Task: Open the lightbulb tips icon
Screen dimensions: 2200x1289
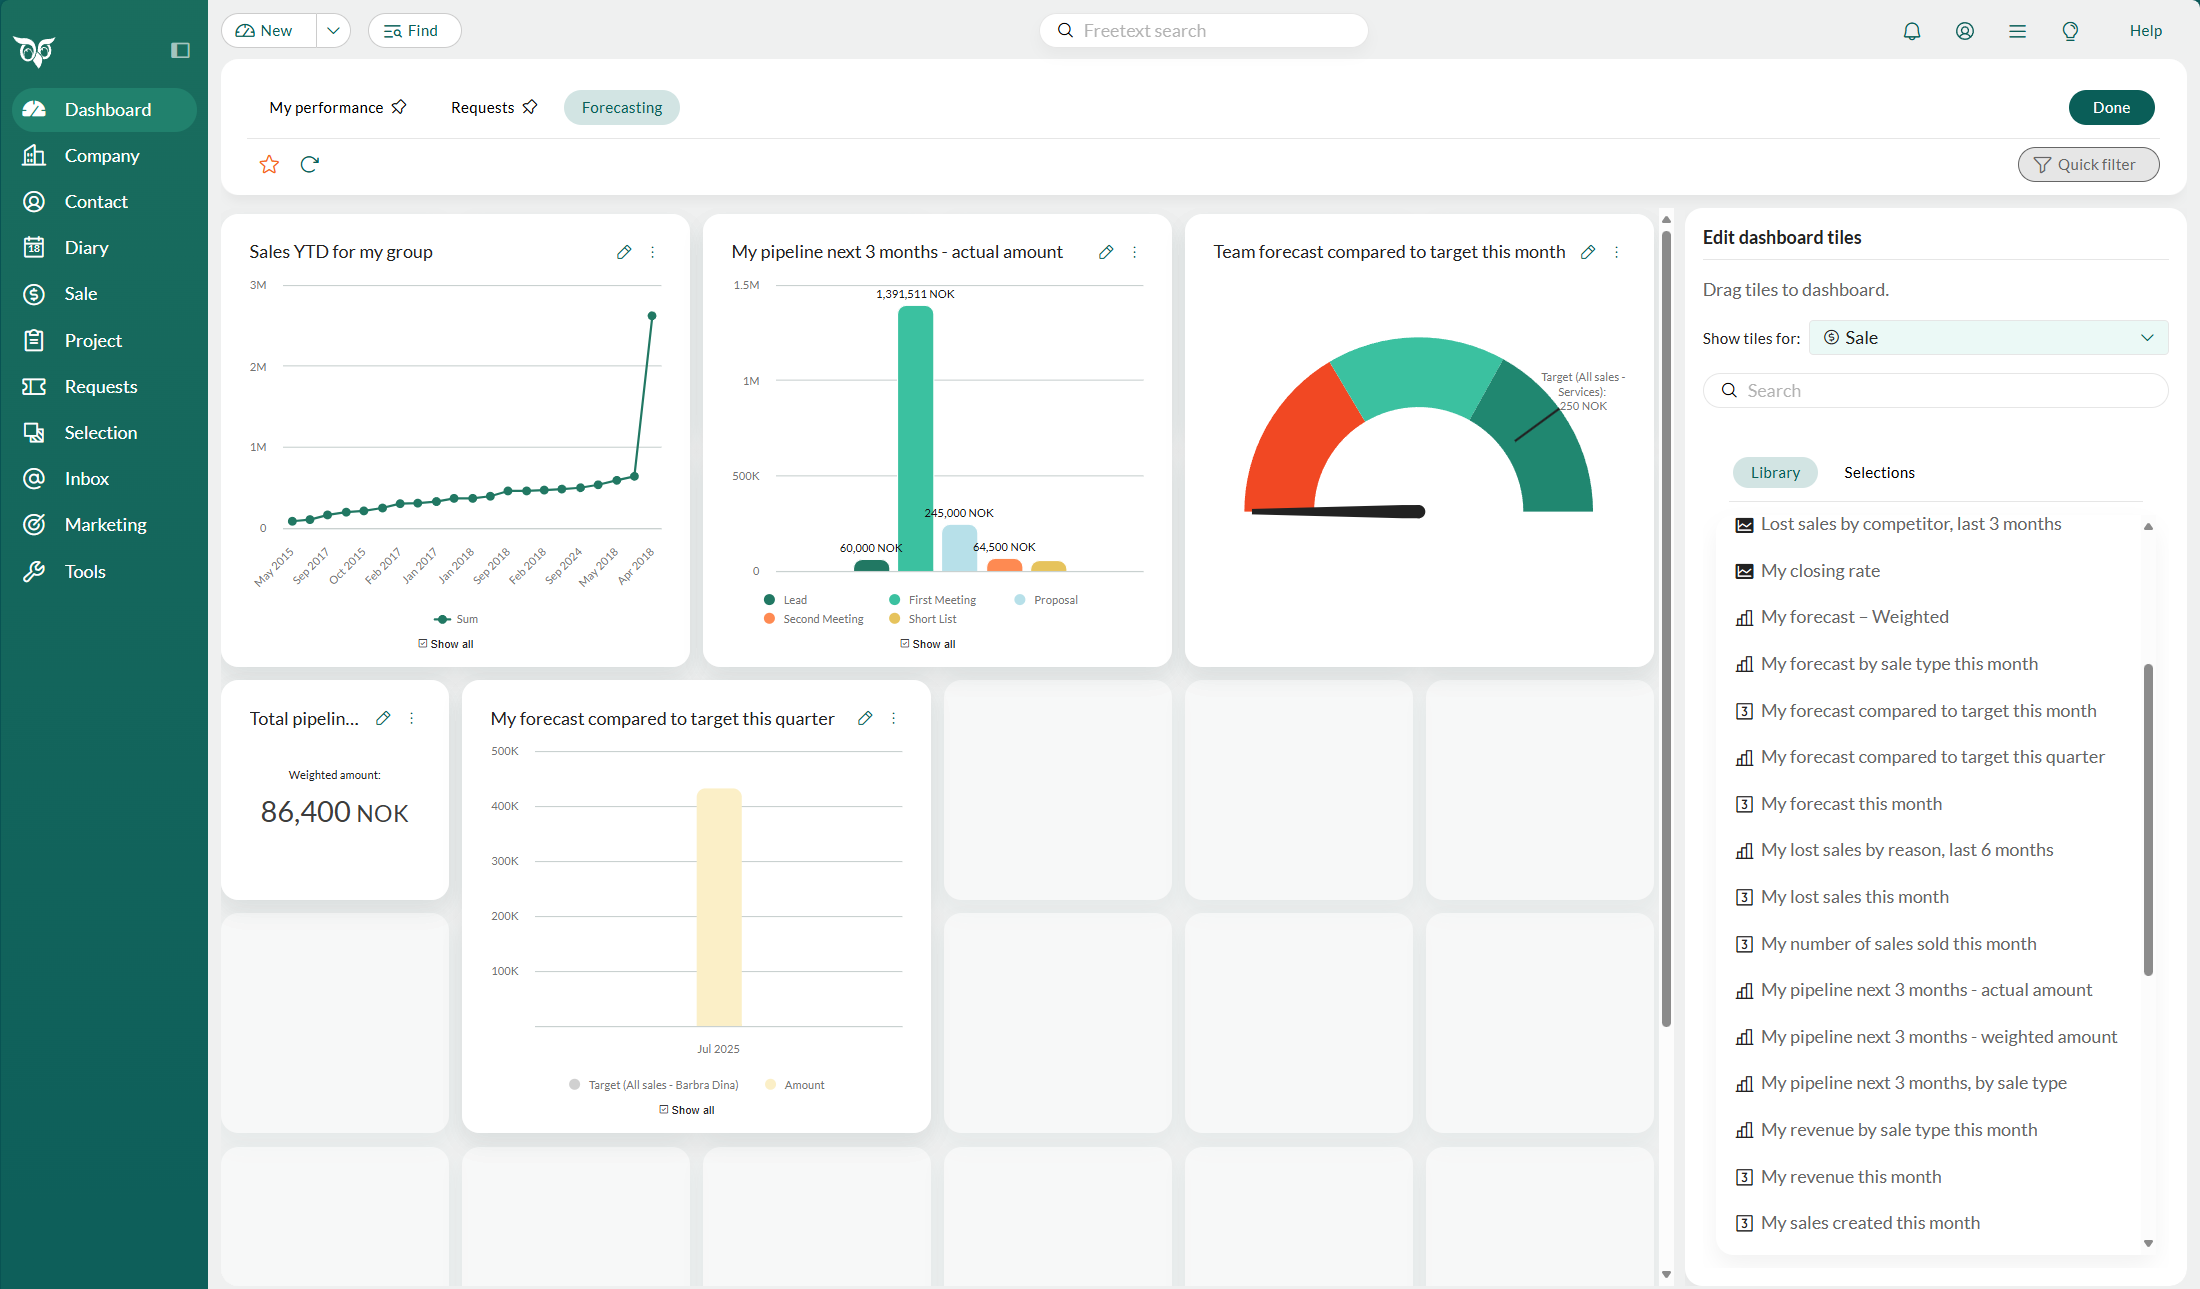Action: pyautogui.click(x=2070, y=31)
